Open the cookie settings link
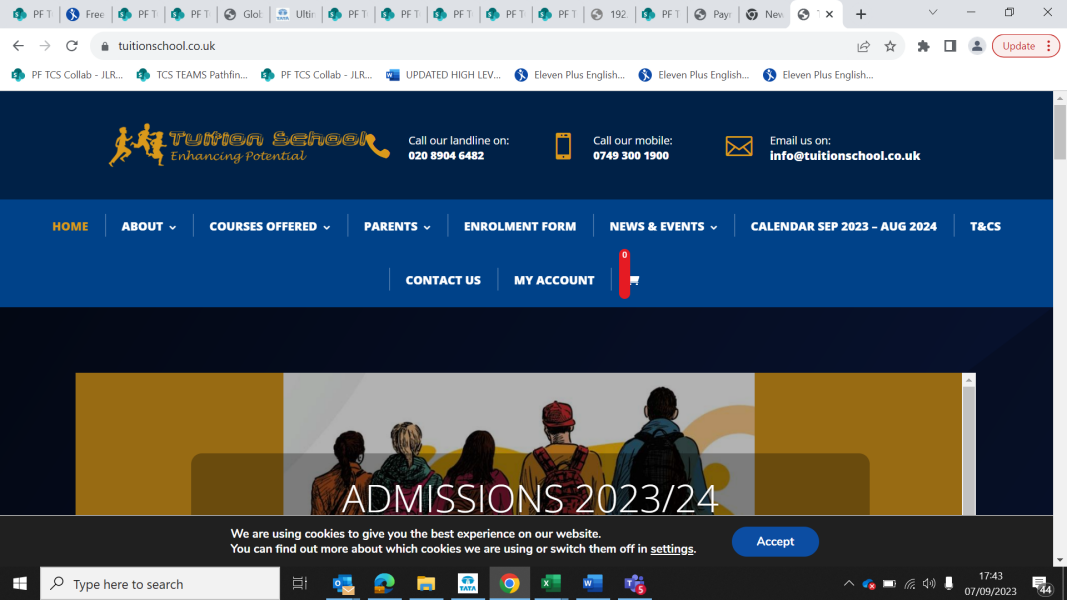Viewport: 1067px width, 600px height. [x=671, y=549]
